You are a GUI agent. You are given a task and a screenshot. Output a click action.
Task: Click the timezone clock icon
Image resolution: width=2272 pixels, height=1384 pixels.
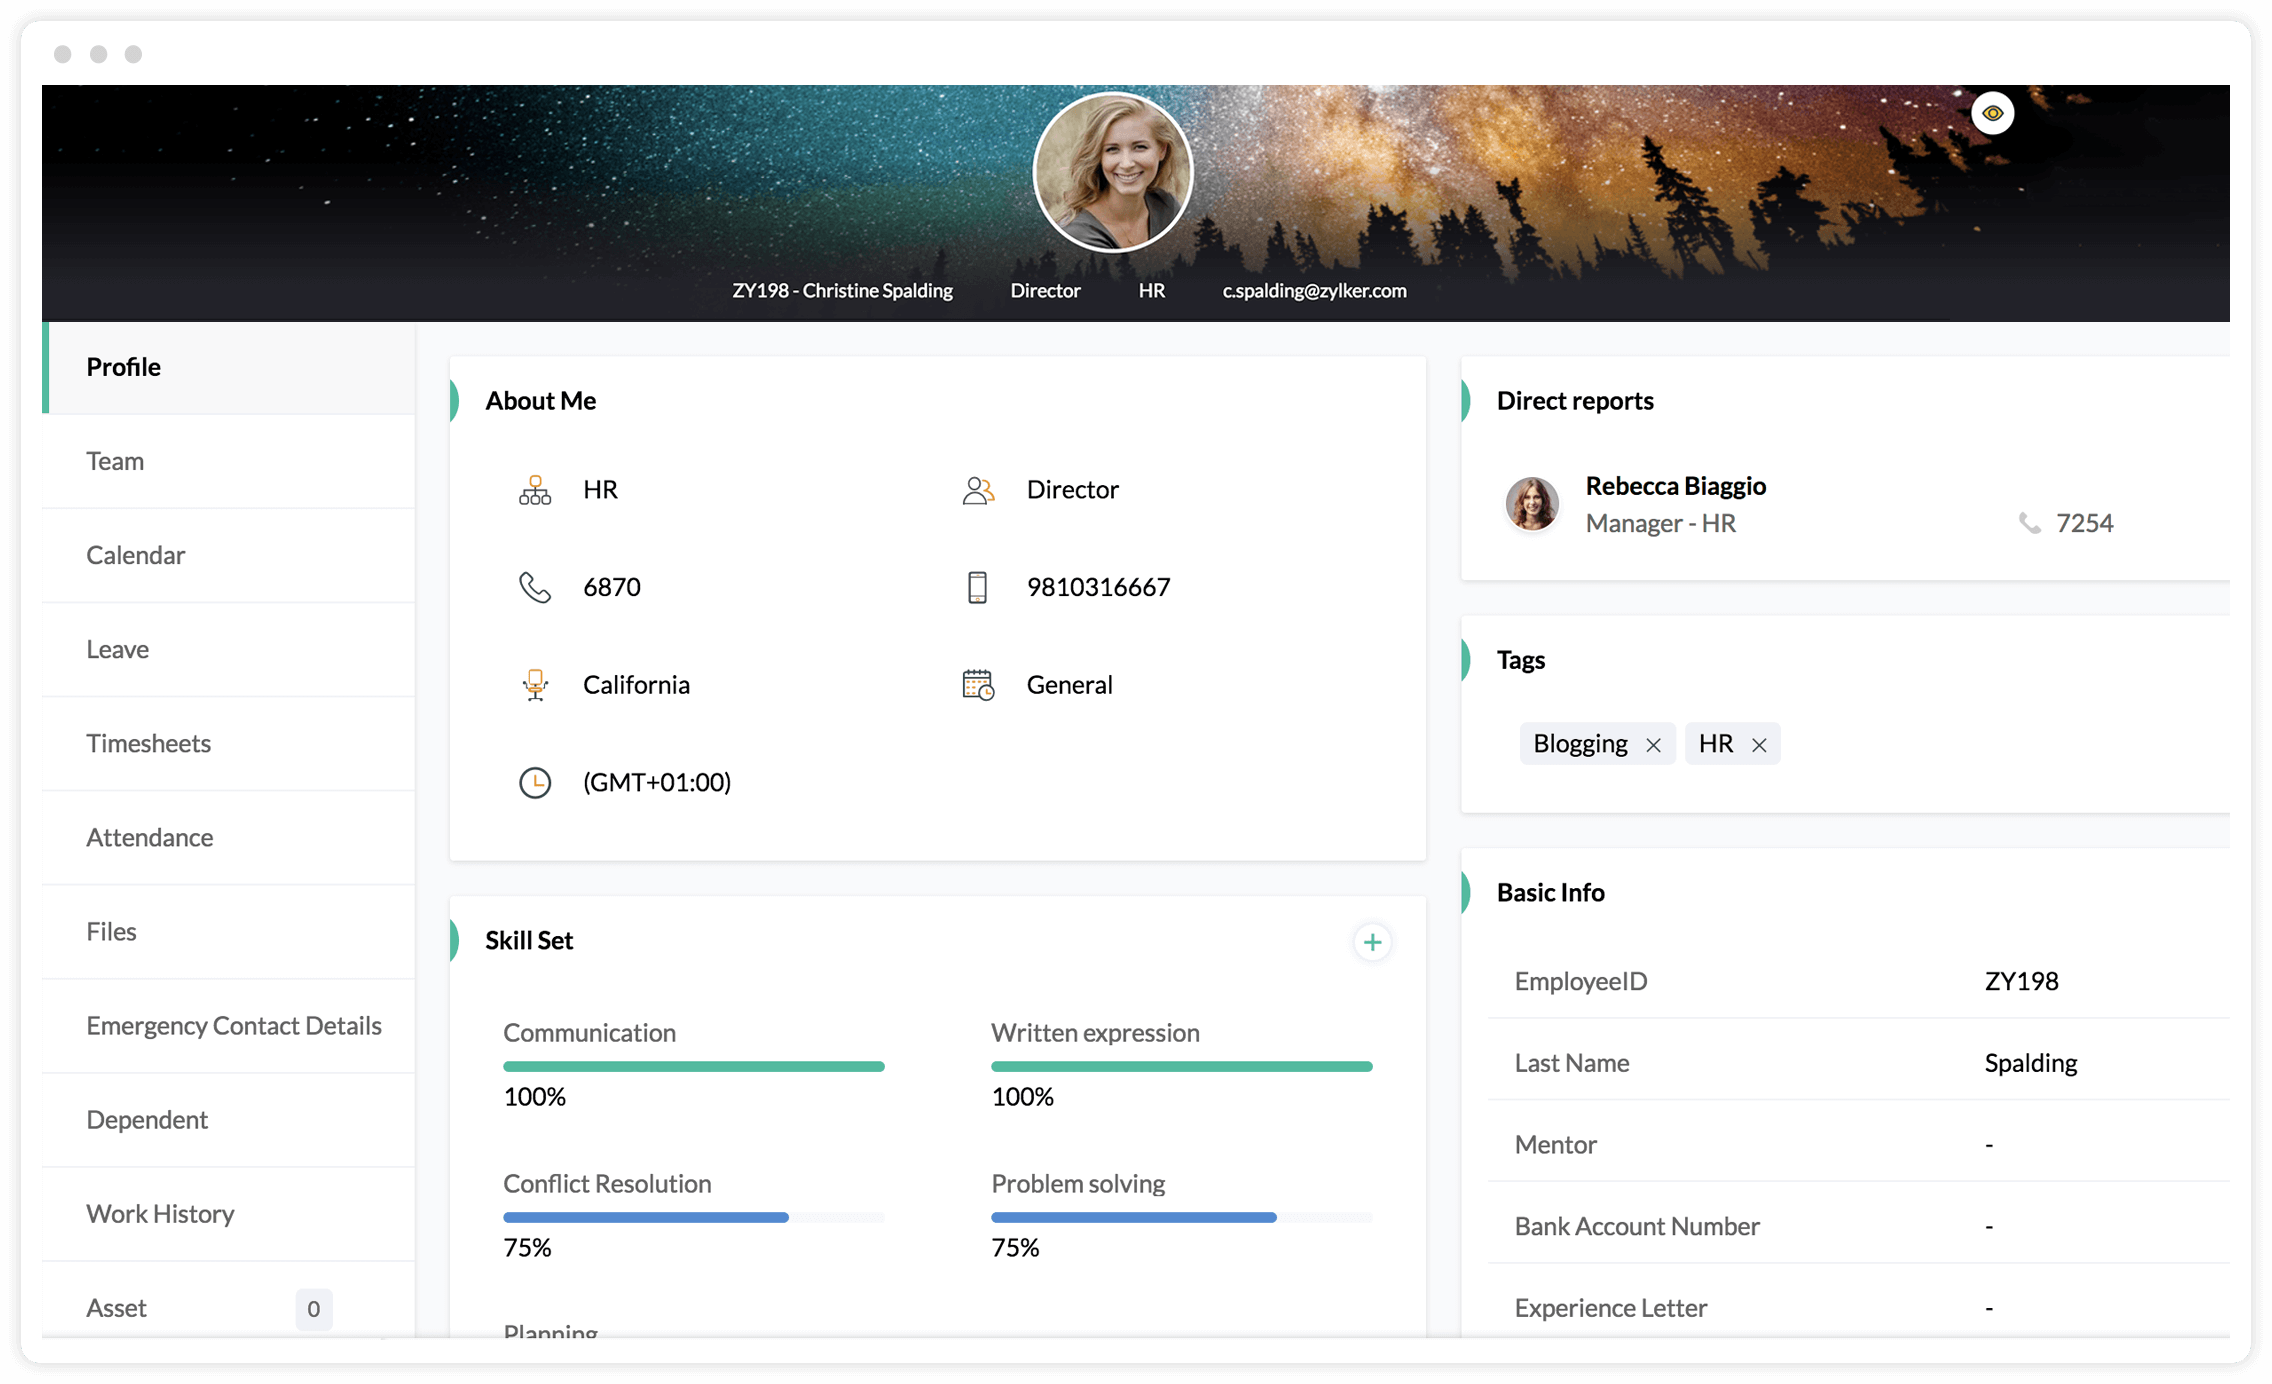536,782
